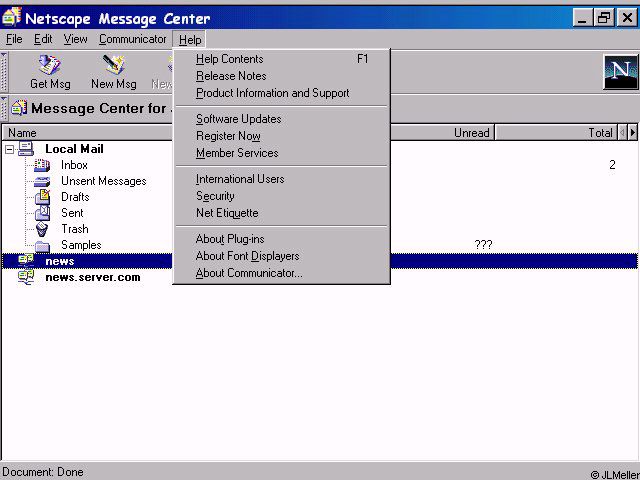Open Net Etiquette menu entry
This screenshot has height=480, width=640.
(x=282, y=213)
